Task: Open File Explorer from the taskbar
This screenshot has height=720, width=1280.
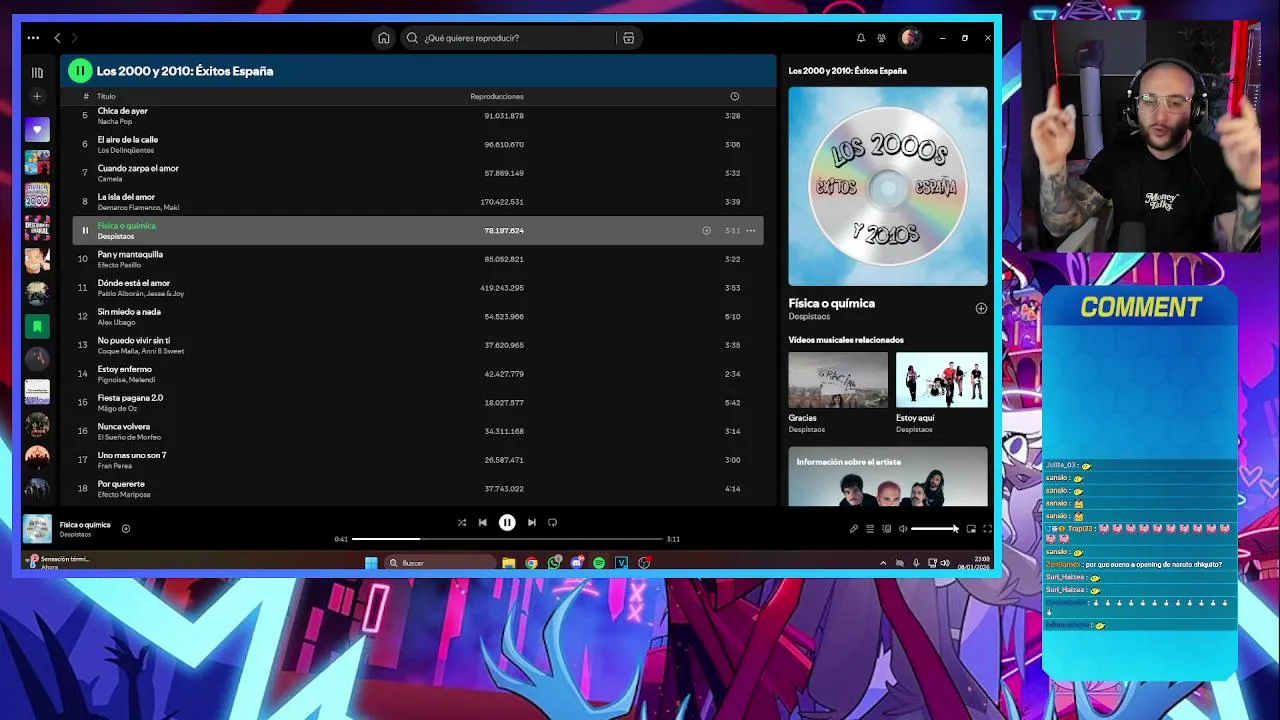Action: (x=508, y=563)
